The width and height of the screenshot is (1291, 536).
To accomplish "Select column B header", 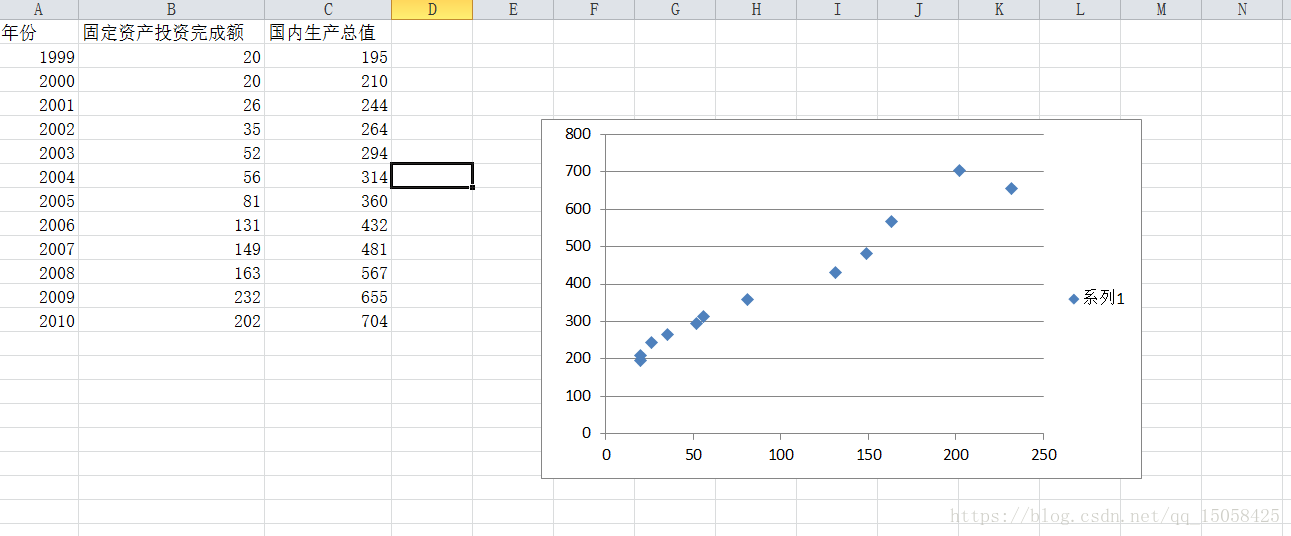I will (171, 9).
